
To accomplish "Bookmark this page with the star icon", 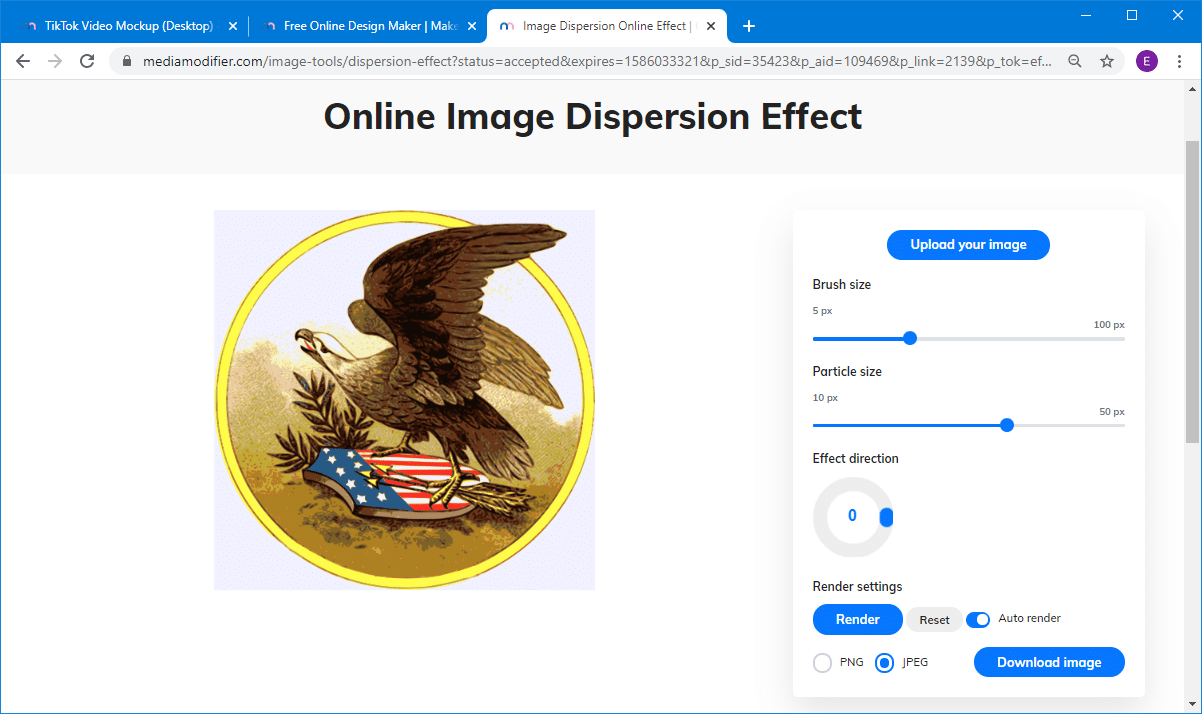I will 1107,61.
